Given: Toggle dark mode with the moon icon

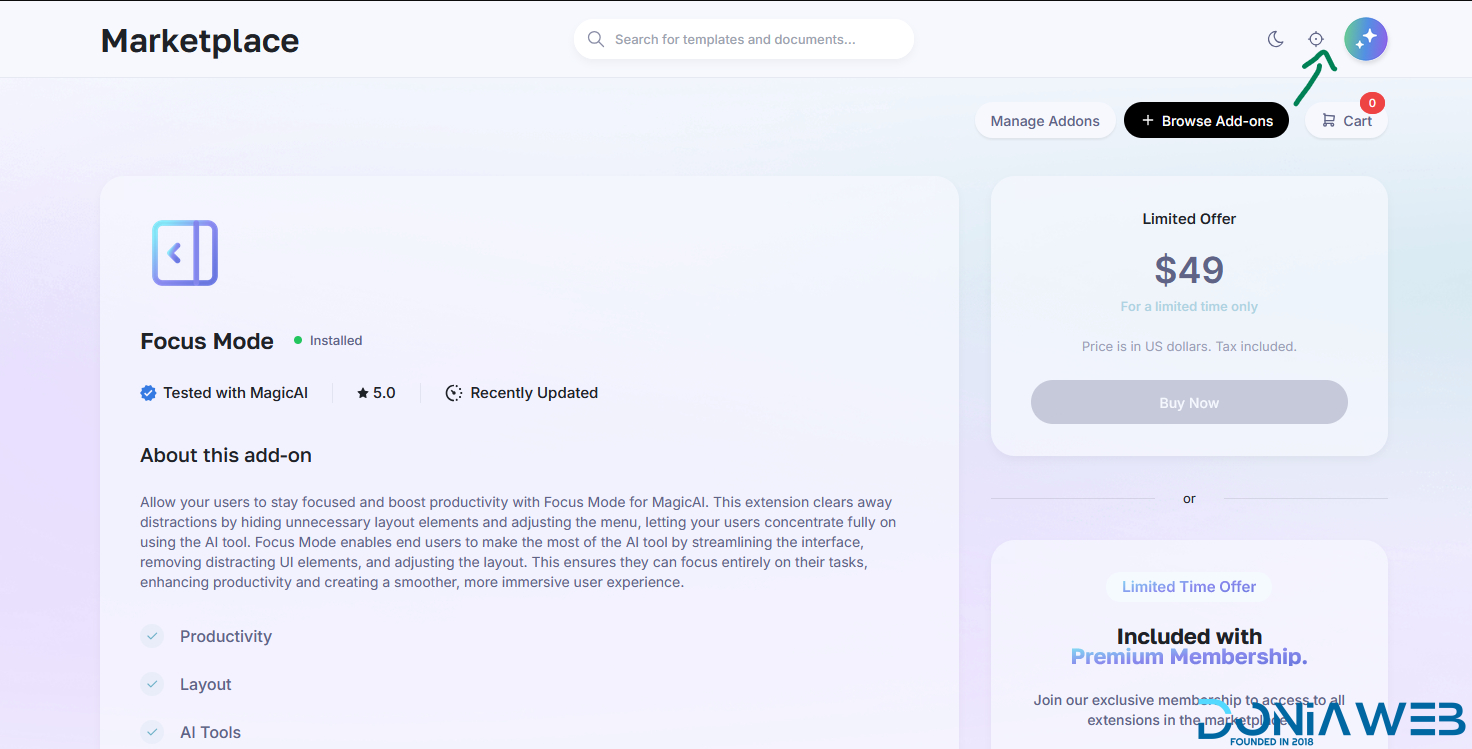Looking at the screenshot, I should pyautogui.click(x=1275, y=39).
